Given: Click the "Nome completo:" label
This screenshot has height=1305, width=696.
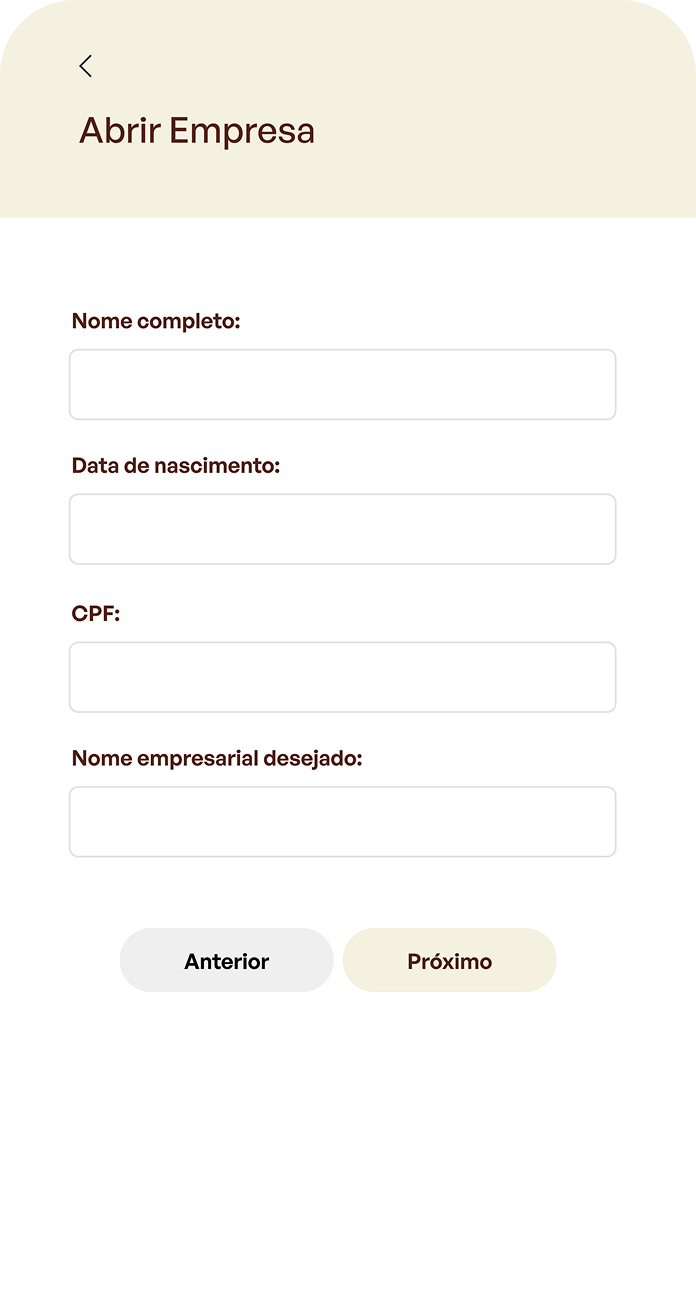Looking at the screenshot, I should 156,321.
